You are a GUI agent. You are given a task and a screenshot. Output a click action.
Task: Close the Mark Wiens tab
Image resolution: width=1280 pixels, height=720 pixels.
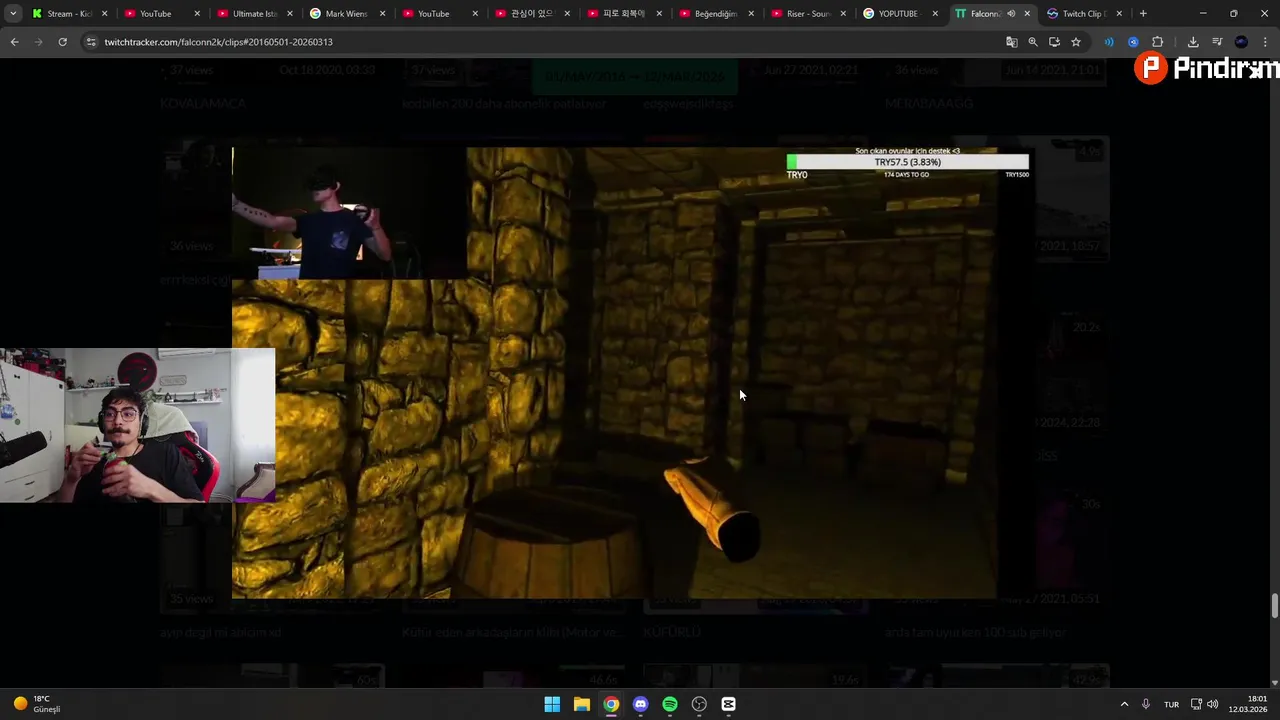(382, 14)
